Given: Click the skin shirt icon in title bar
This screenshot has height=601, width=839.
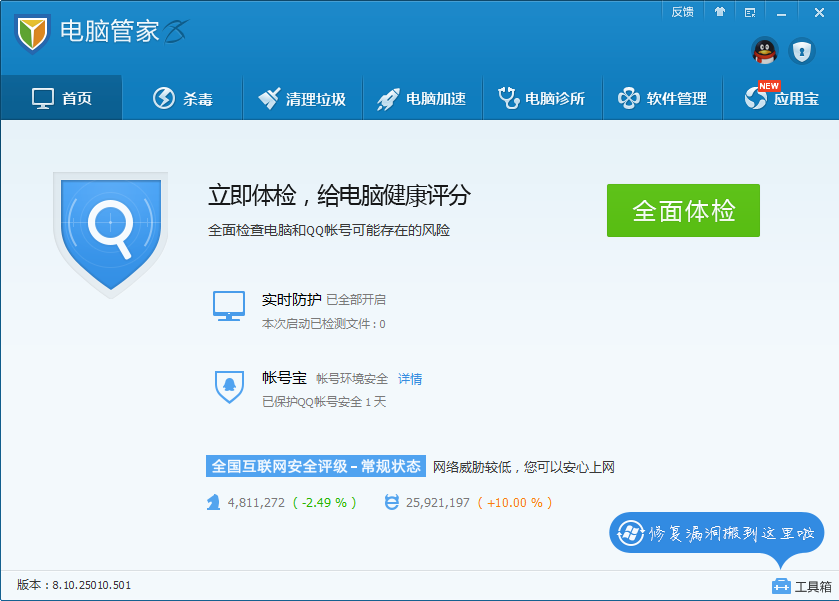Looking at the screenshot, I should click(720, 12).
